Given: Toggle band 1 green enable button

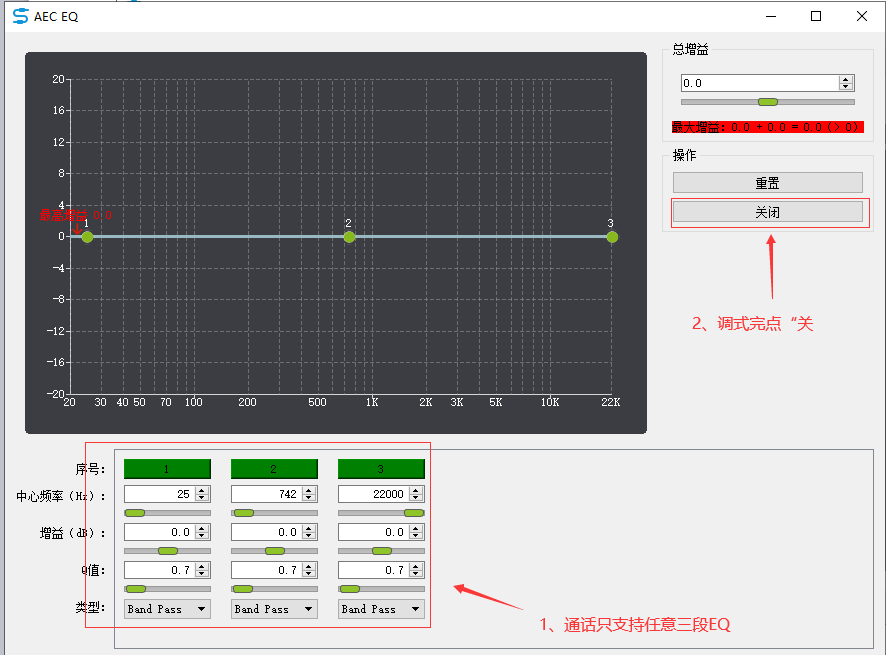Looking at the screenshot, I should tap(167, 469).
